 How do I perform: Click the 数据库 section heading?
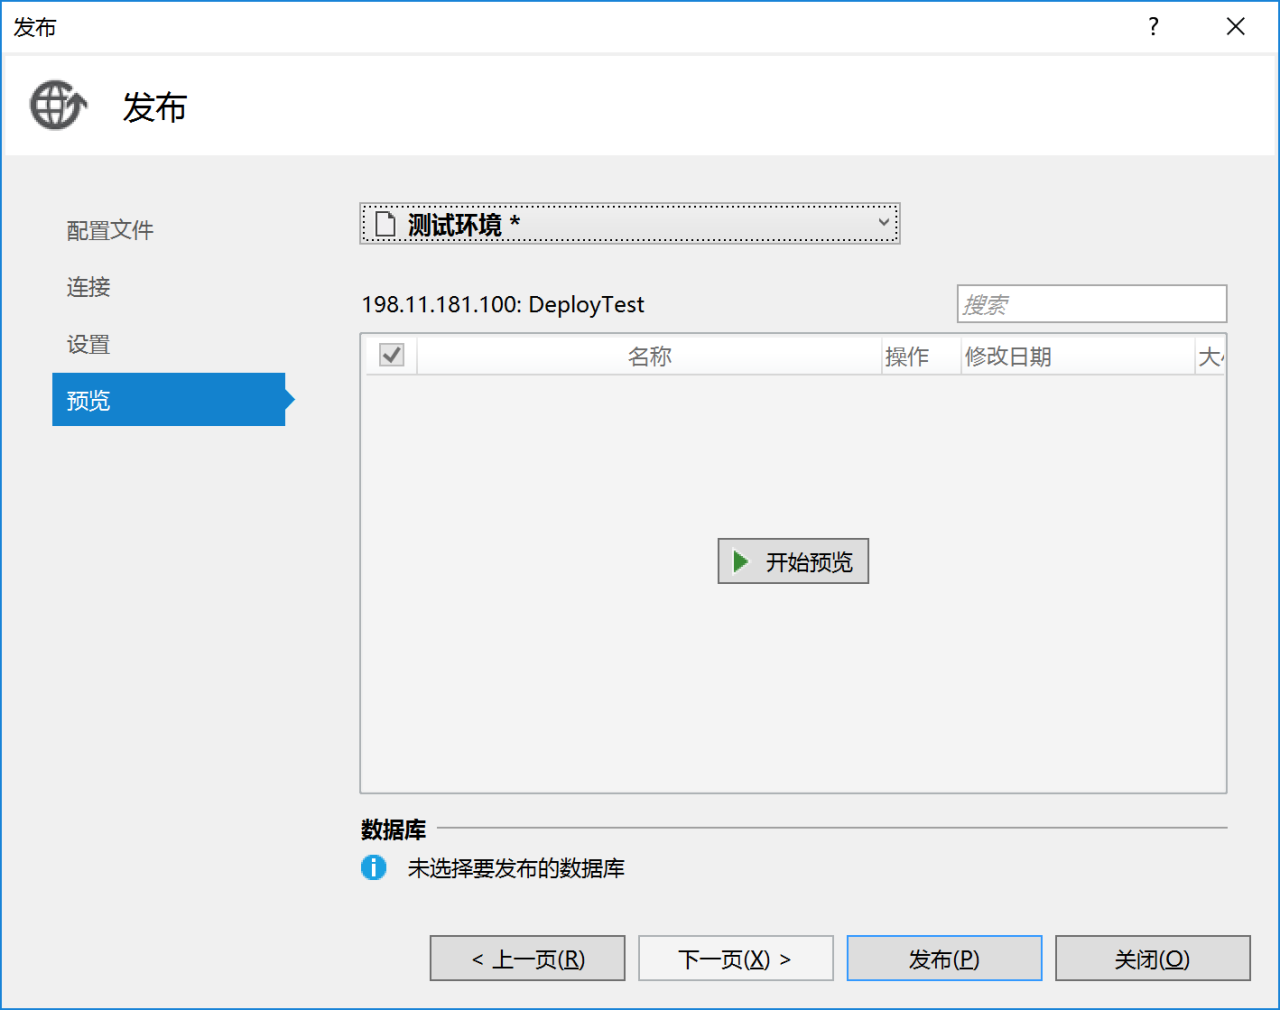393,829
